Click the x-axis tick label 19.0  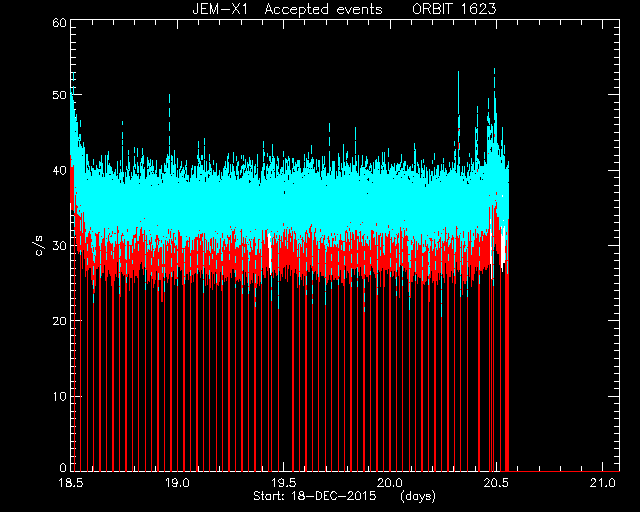coord(177,483)
